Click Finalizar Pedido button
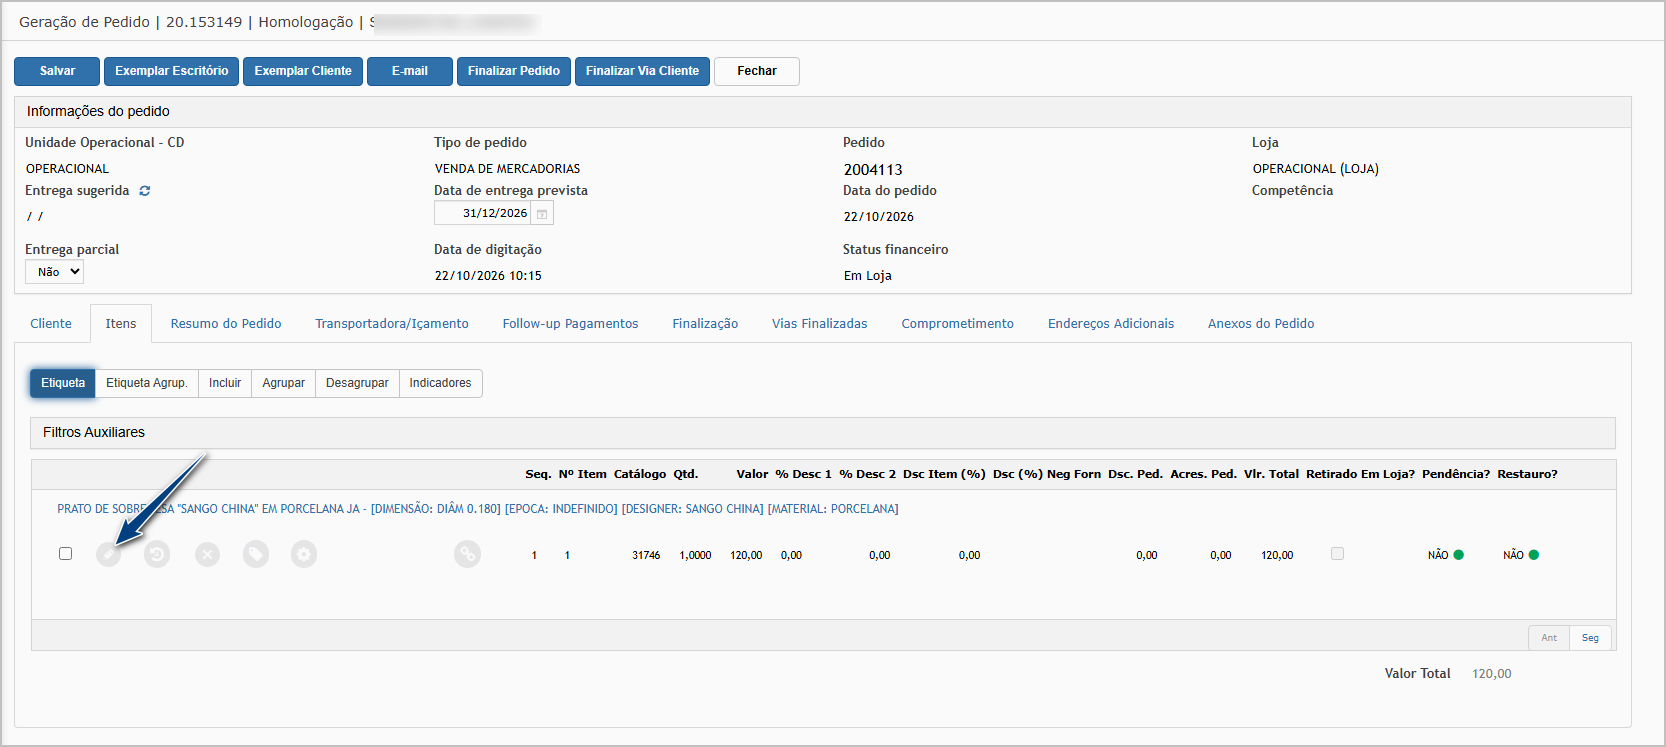 pyautogui.click(x=514, y=71)
